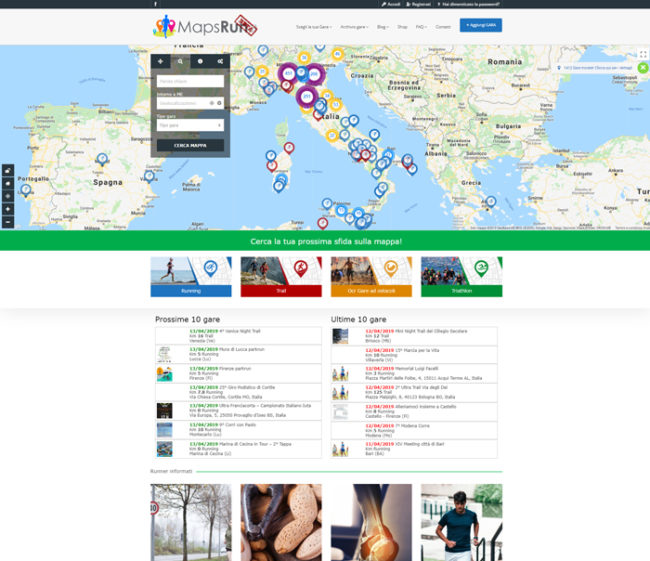Click the Aggiungi GARA button
Viewport: 650px width, 561px height.
(481, 25)
